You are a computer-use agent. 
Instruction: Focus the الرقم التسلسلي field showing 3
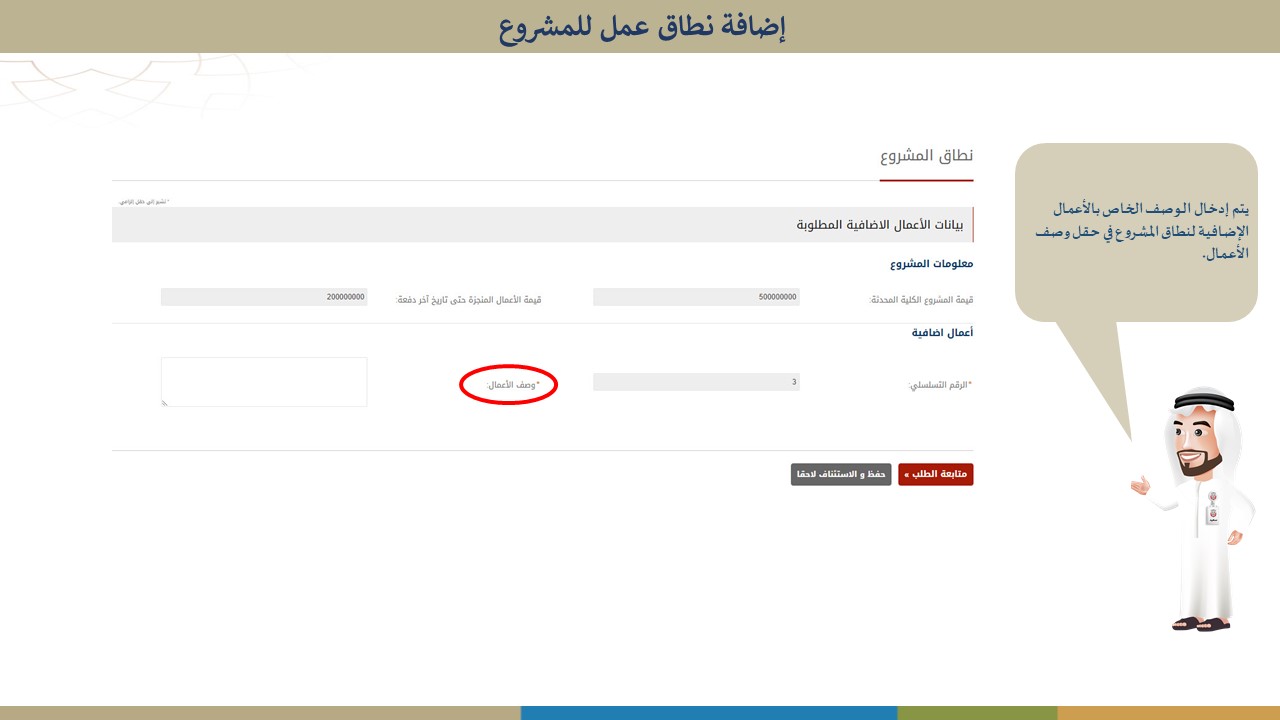click(x=696, y=382)
